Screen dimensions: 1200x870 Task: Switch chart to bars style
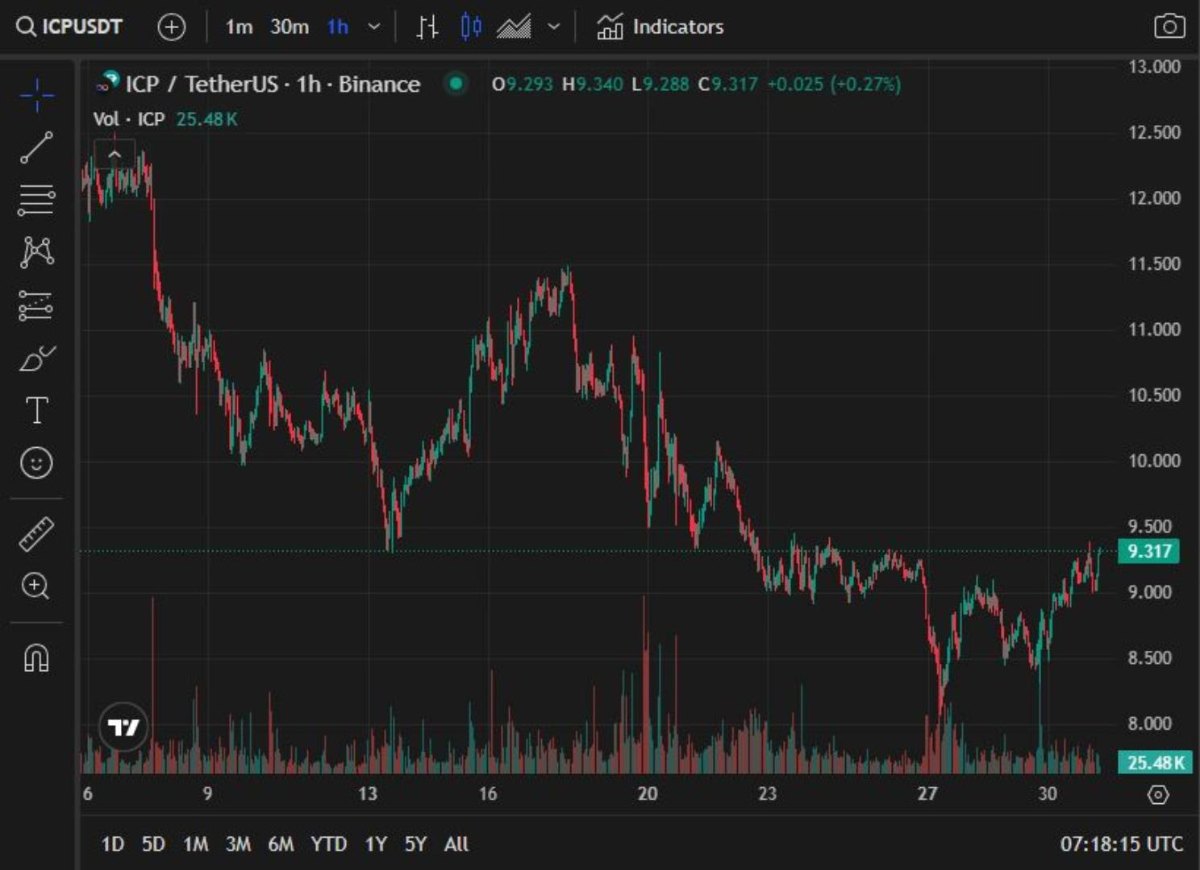(x=428, y=27)
